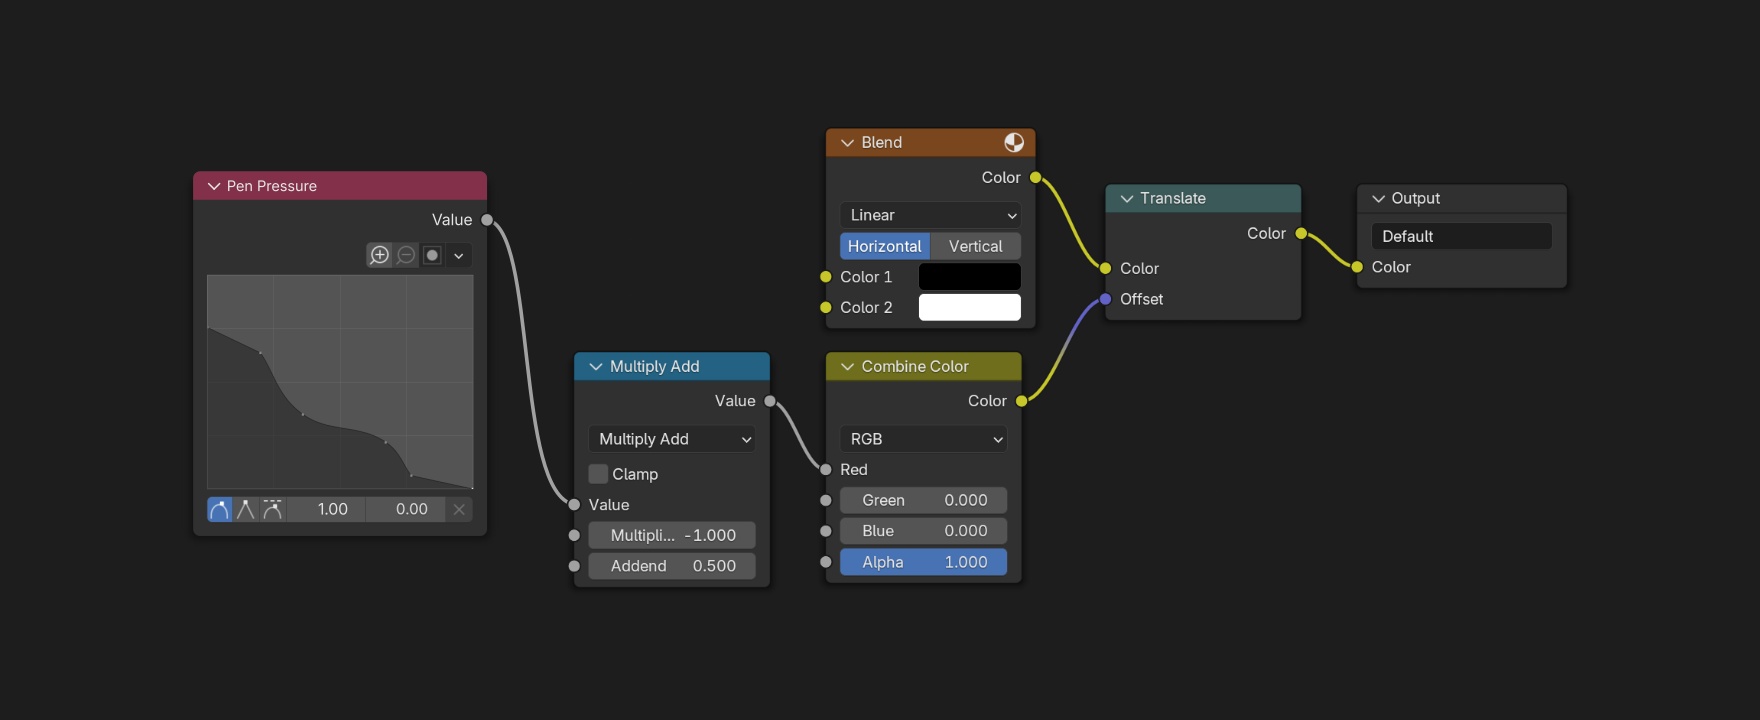Set curve handle to auto clamped
The image size is (1760, 720).
point(272,509)
